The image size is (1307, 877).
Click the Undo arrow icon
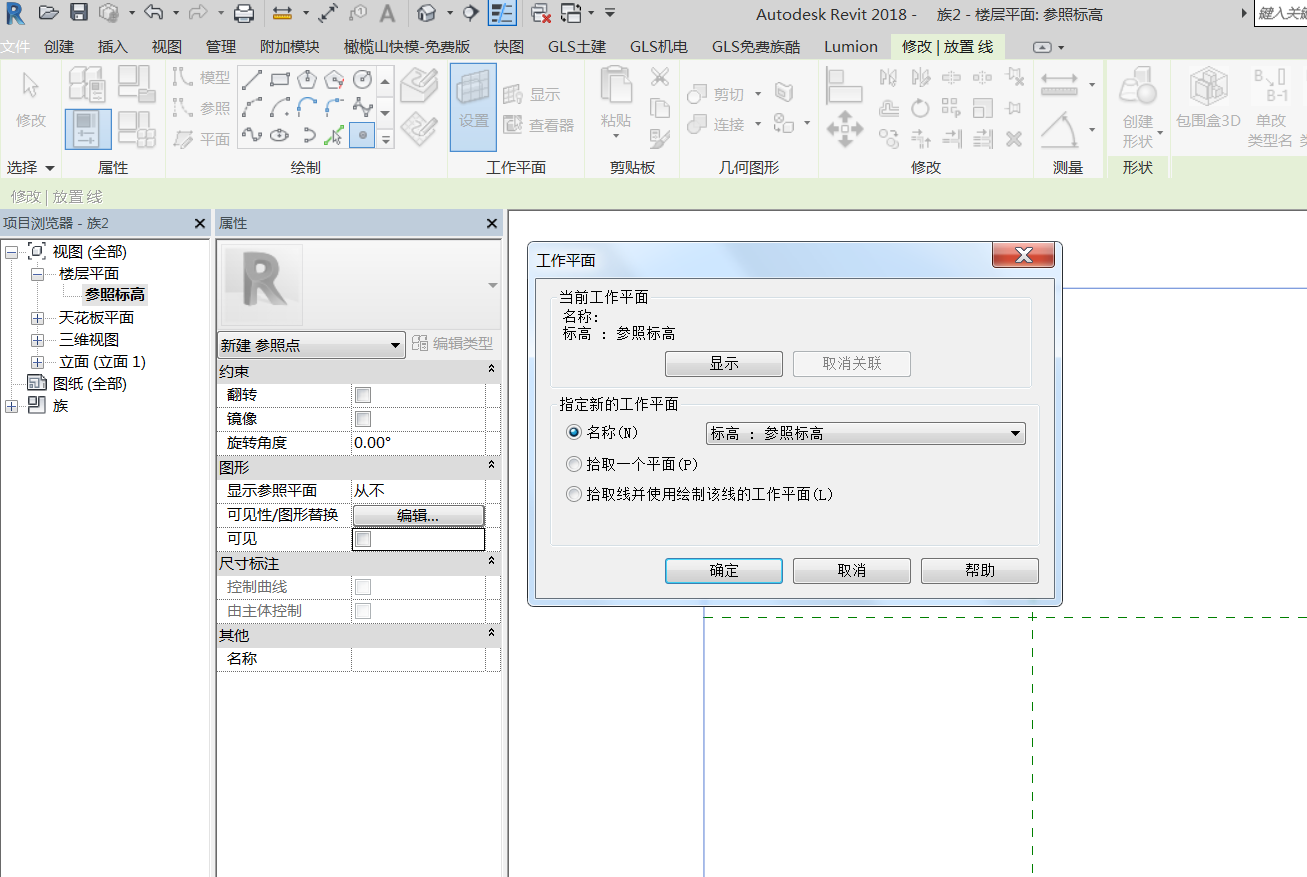click(x=153, y=13)
